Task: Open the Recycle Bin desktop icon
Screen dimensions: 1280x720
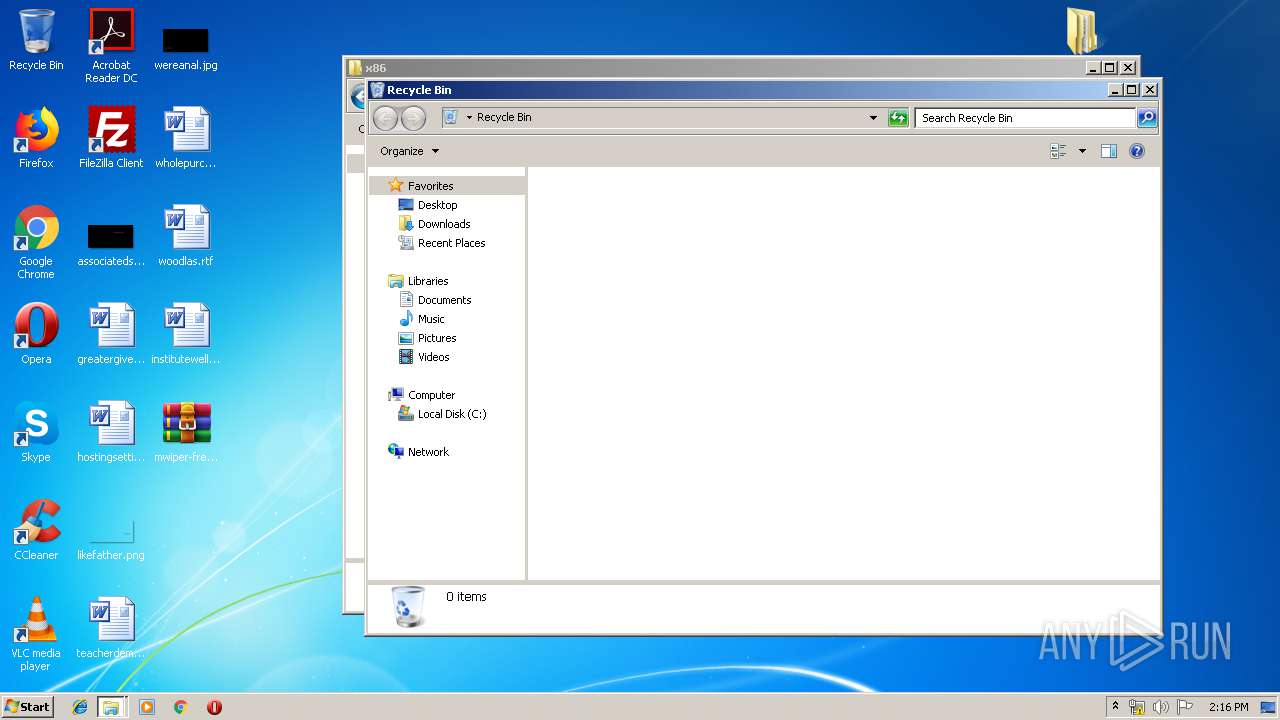Action: 36,40
